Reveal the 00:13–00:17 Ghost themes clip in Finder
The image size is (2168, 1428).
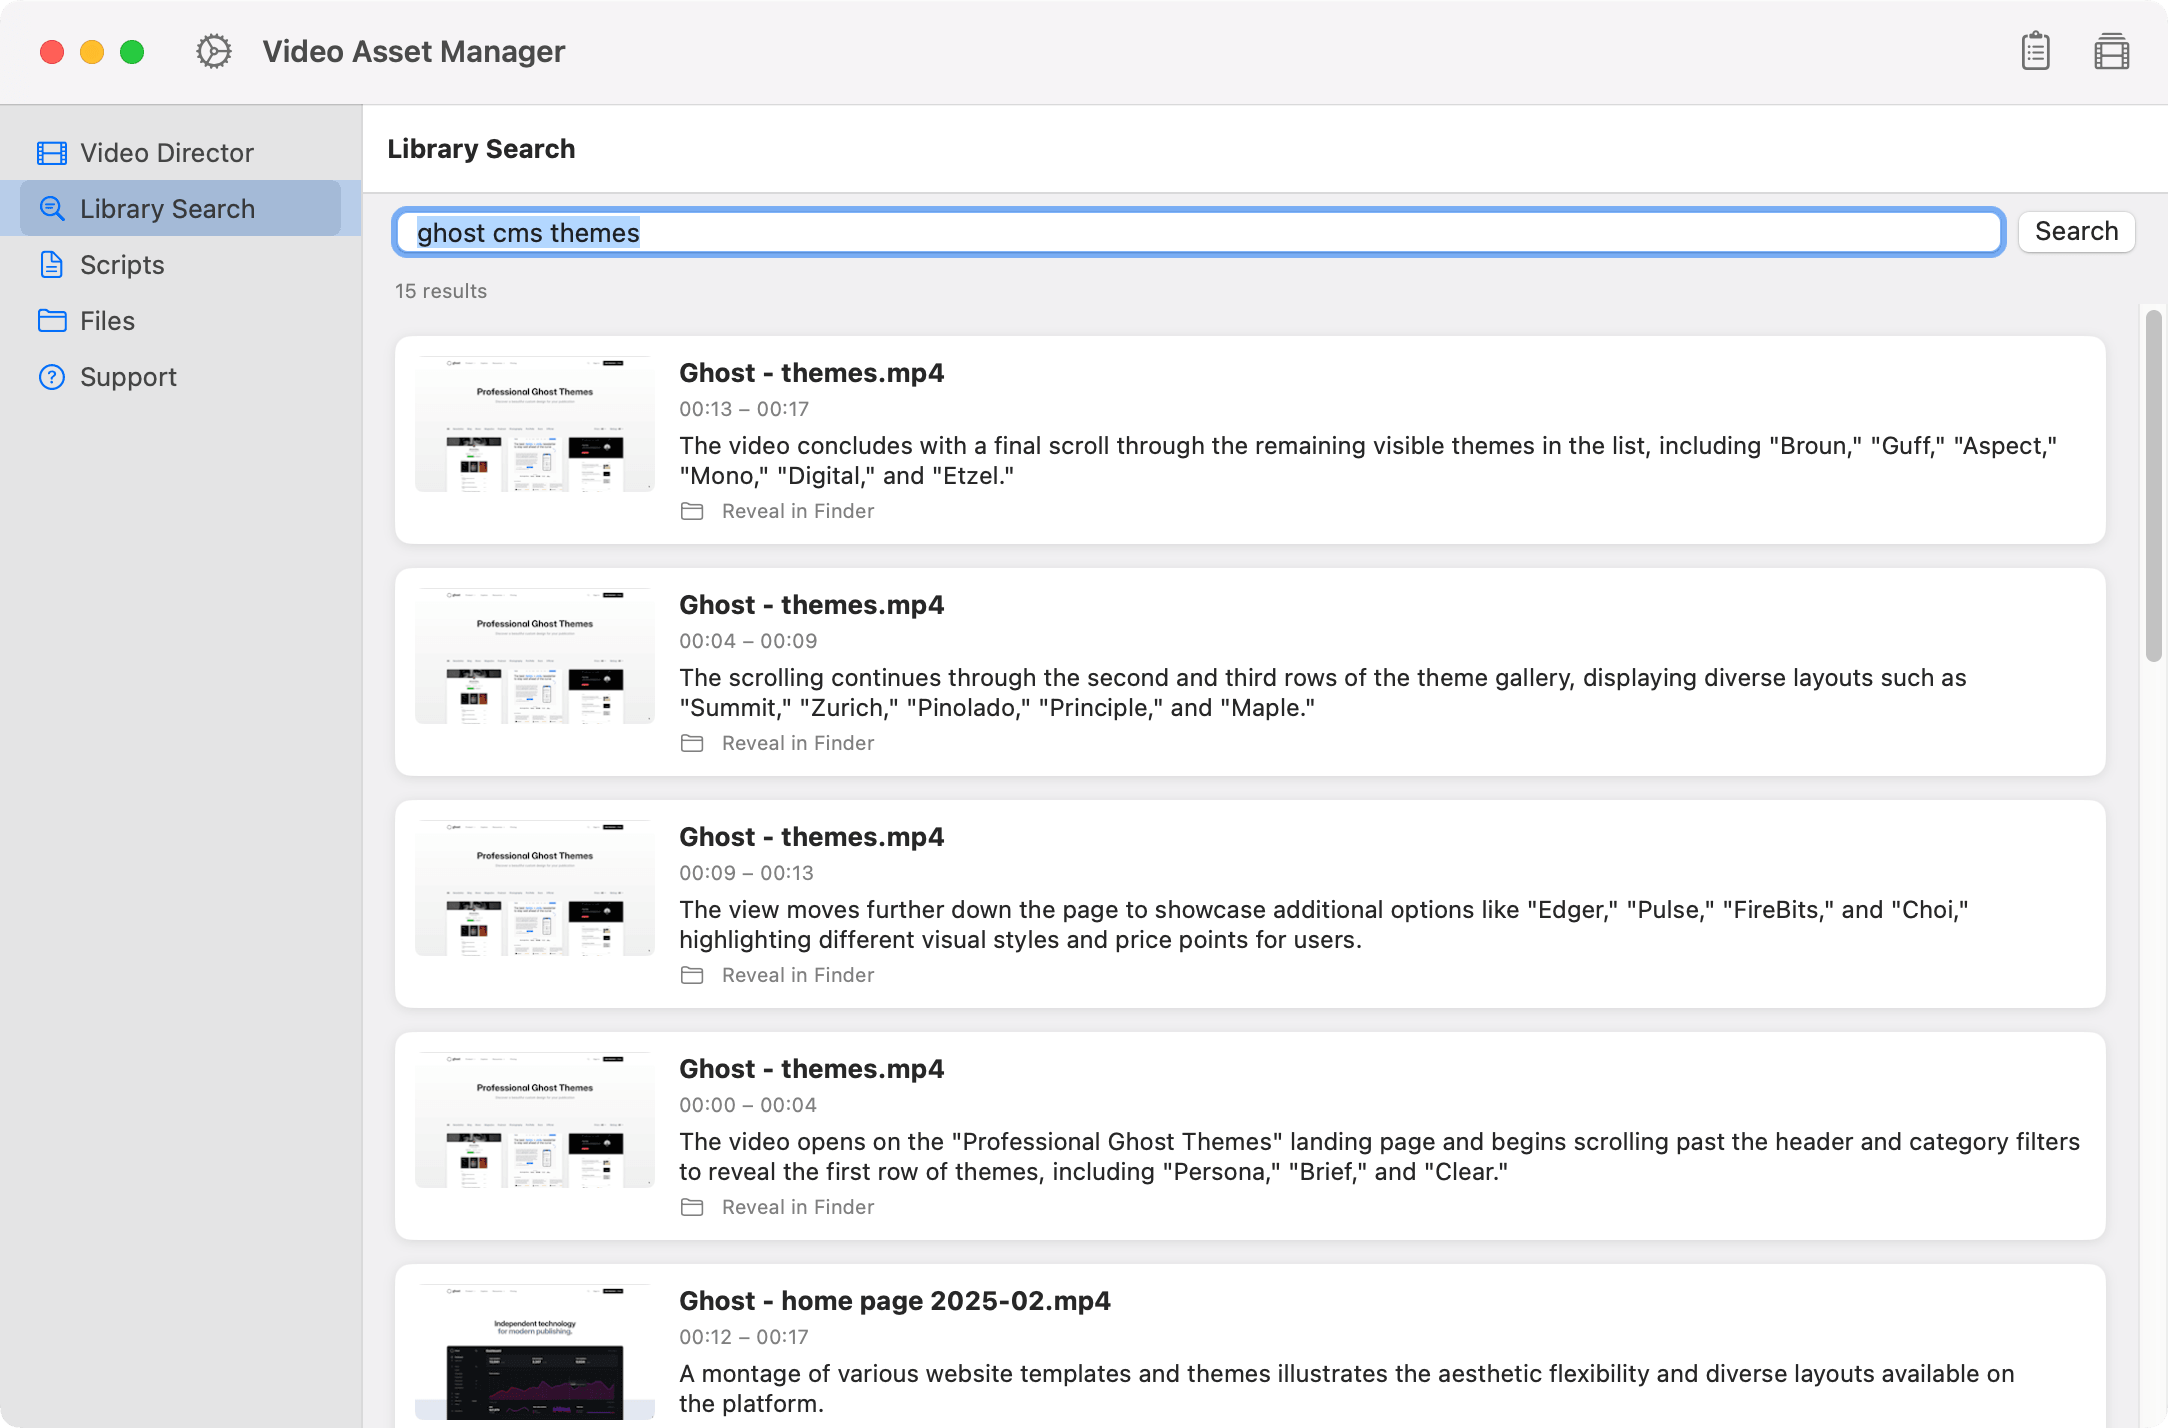[797, 511]
